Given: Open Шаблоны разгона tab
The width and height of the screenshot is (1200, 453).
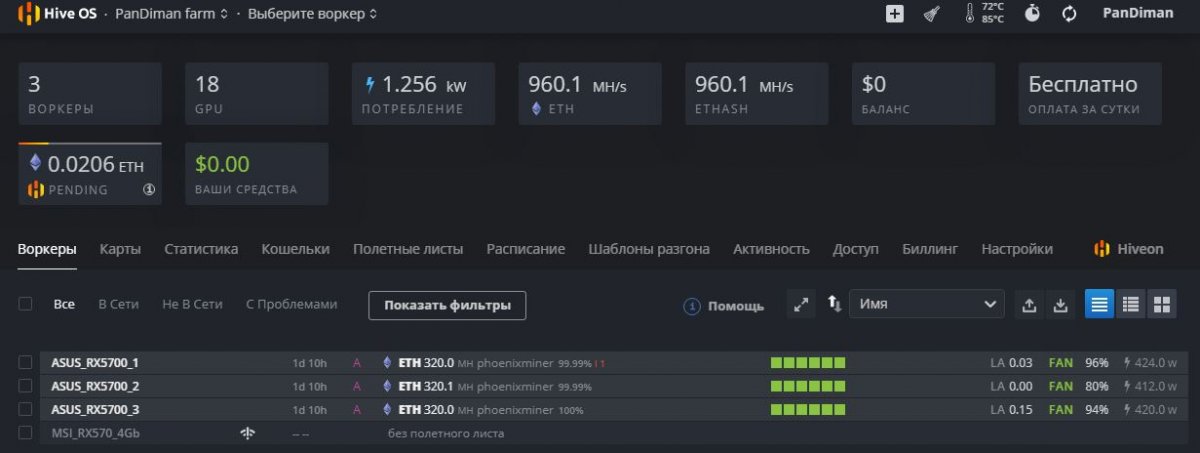Looking at the screenshot, I should tap(649, 249).
